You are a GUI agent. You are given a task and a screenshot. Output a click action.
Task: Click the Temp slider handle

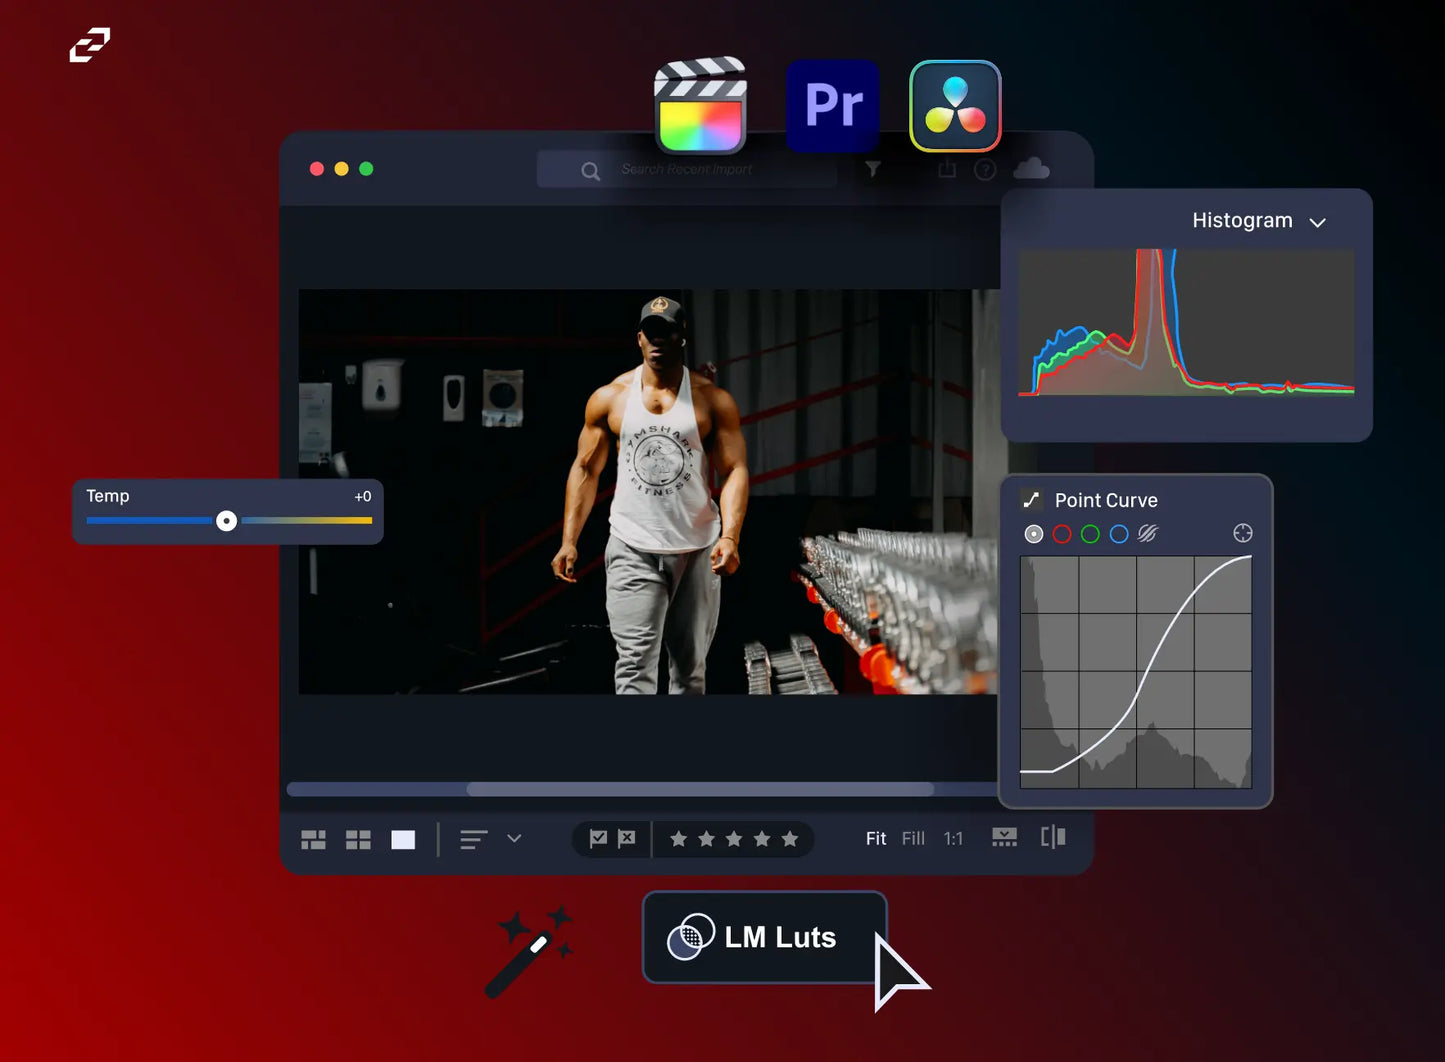click(227, 521)
